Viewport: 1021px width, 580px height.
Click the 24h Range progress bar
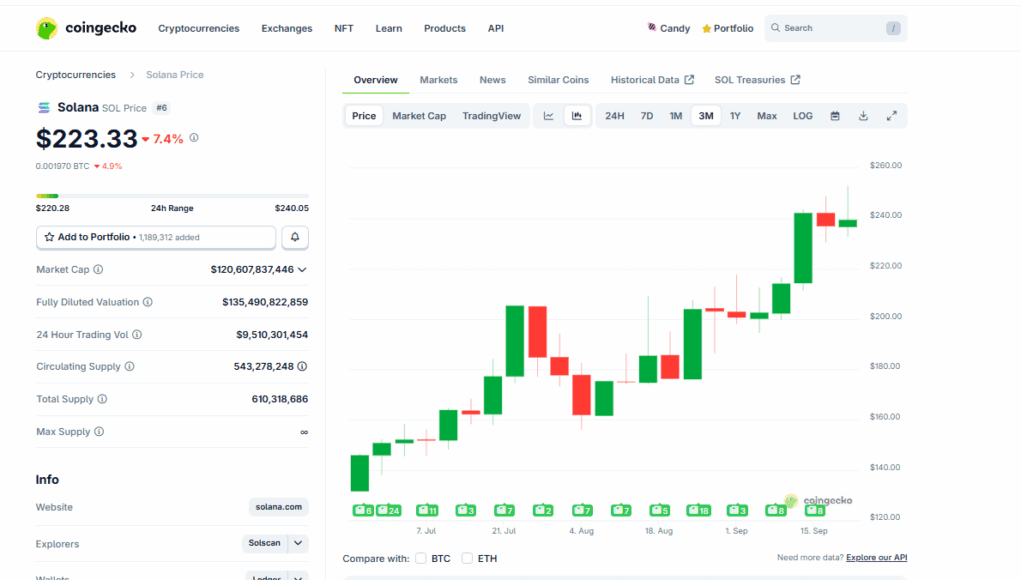[x=172, y=196]
